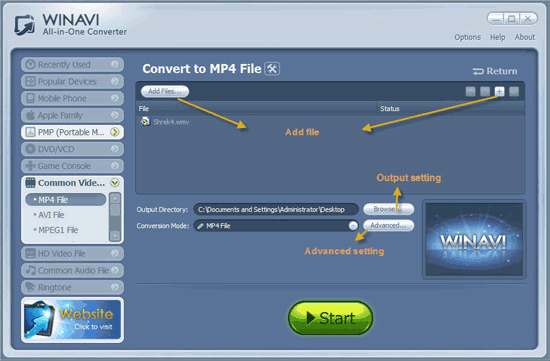The image size is (550, 361).
Task: Click the format list scroll-down arrow
Action: [115, 235]
